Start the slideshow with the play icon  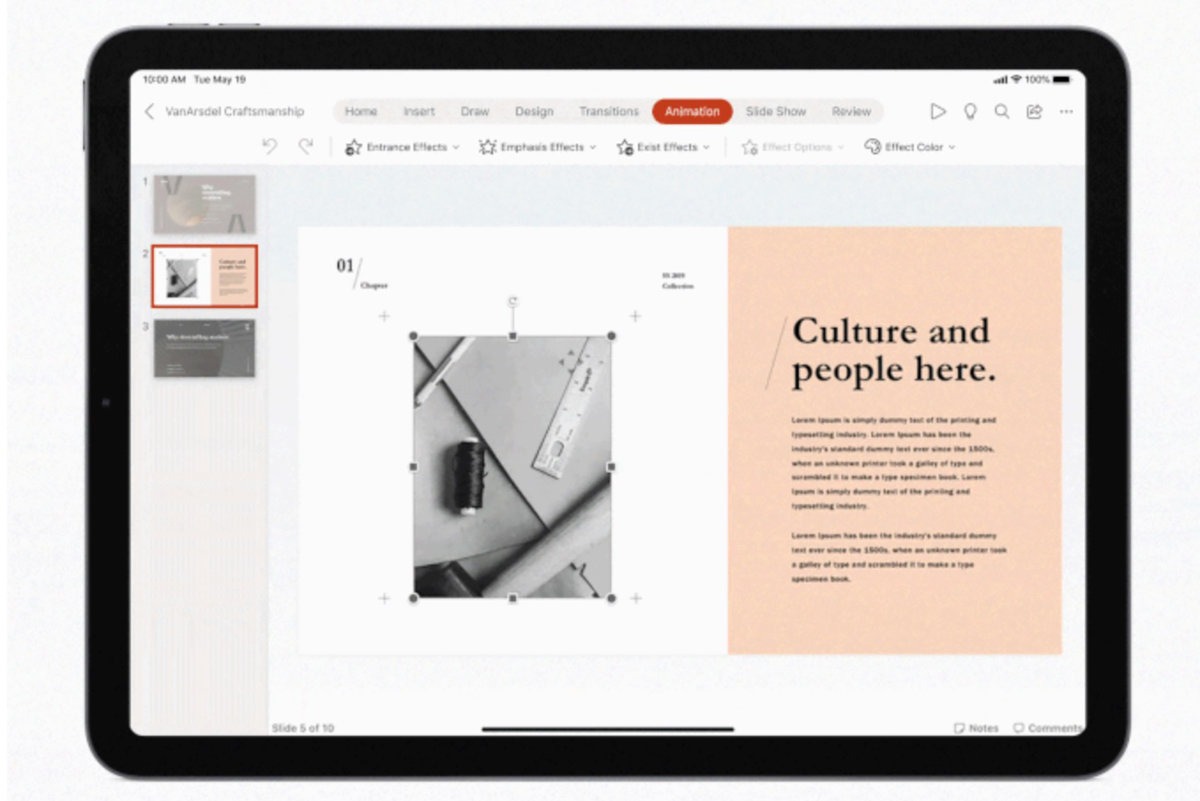pyautogui.click(x=938, y=112)
